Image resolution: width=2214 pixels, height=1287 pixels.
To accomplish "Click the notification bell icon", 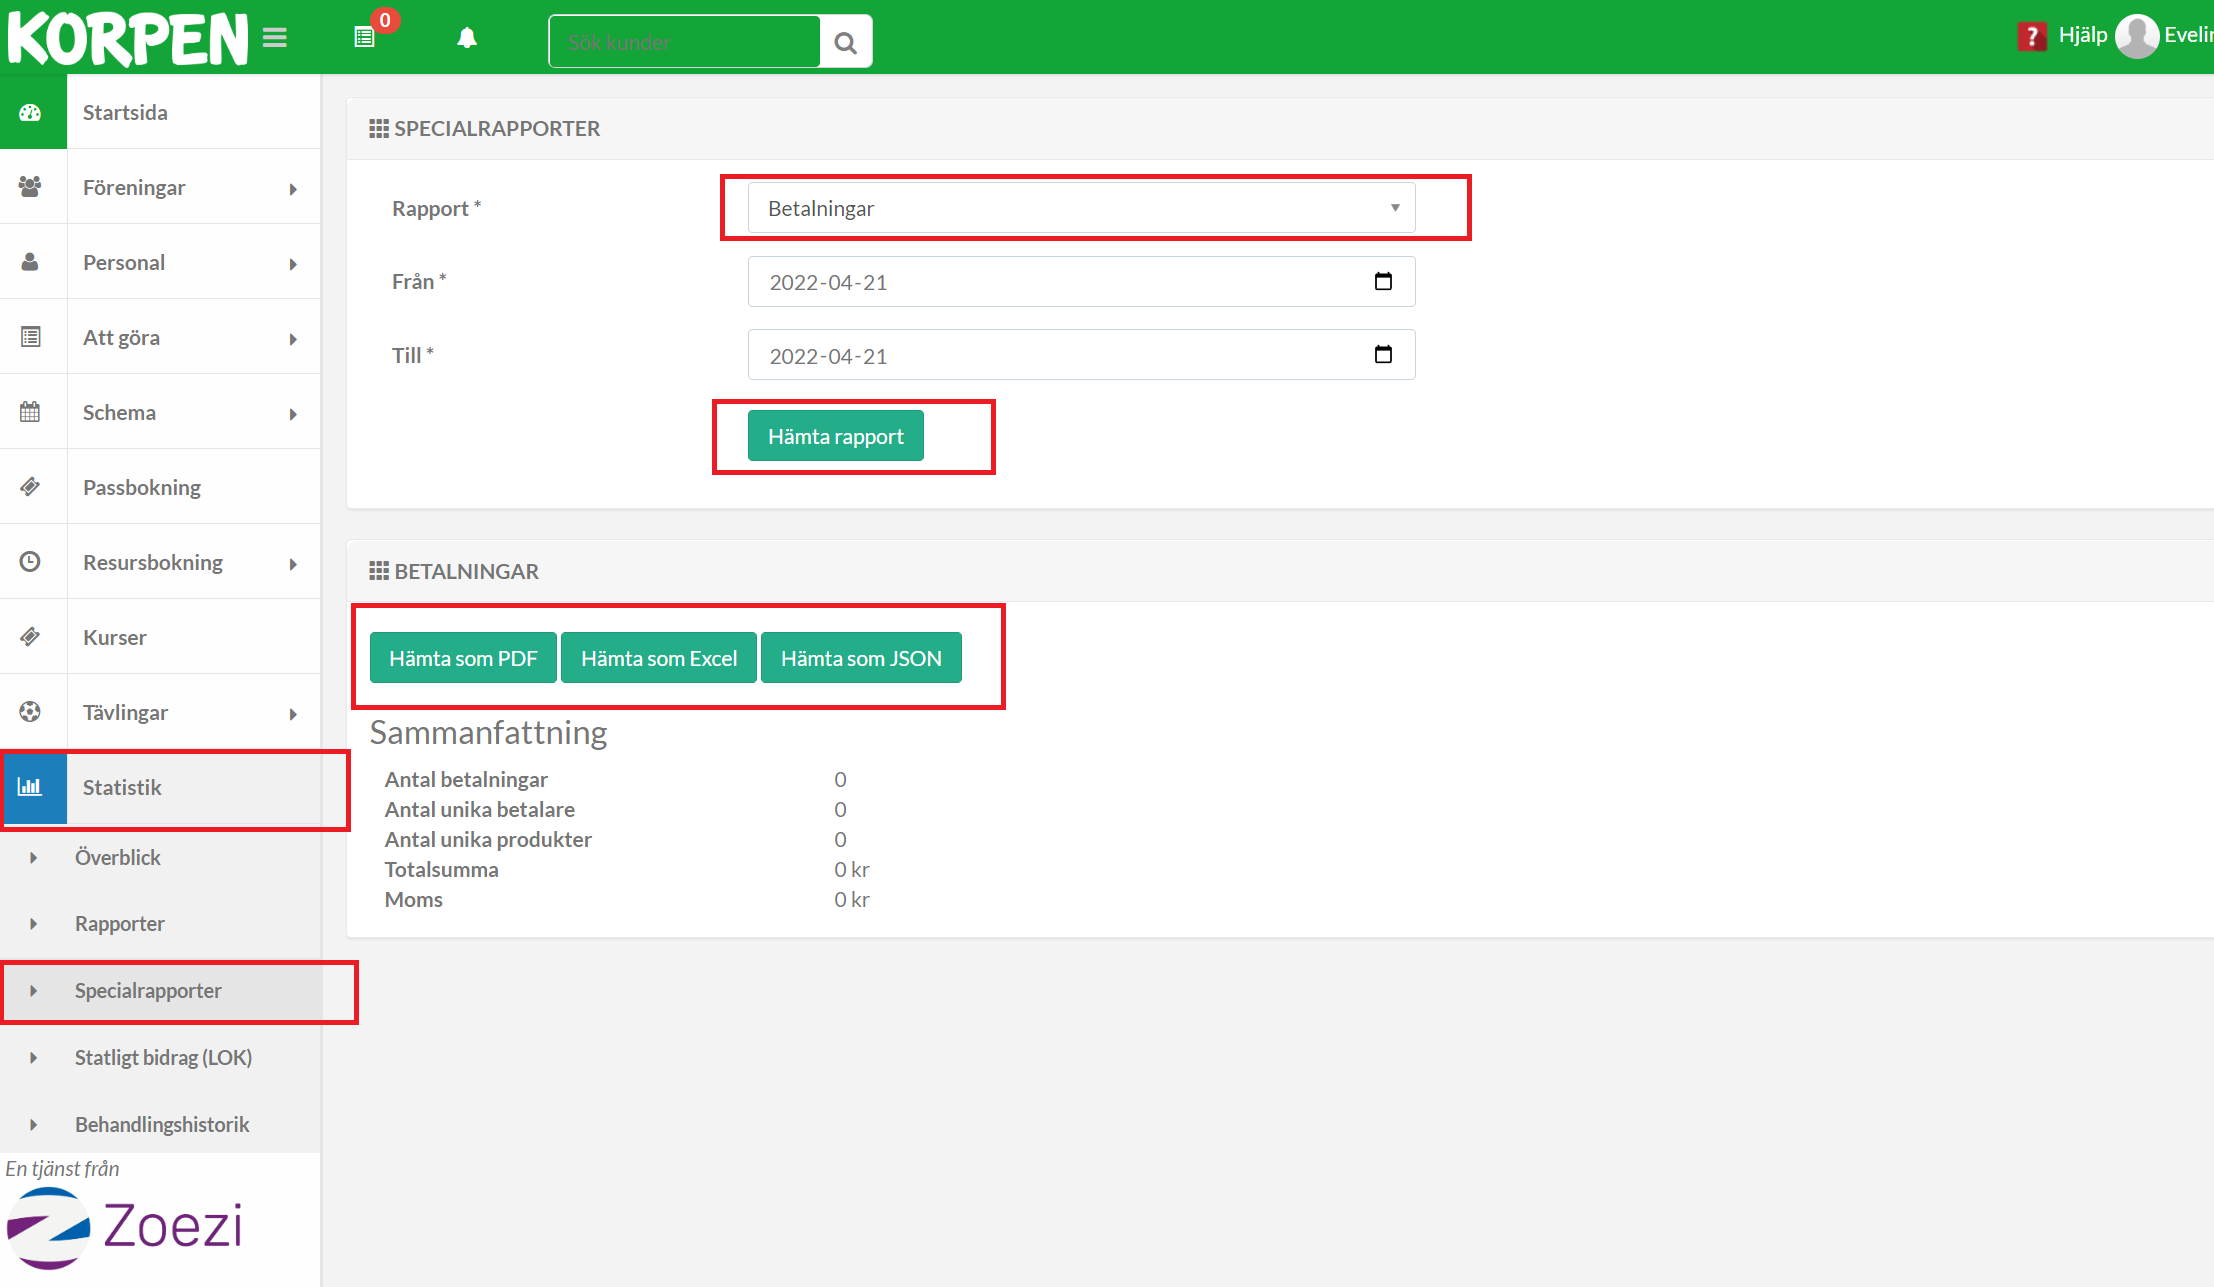I will pos(467,38).
